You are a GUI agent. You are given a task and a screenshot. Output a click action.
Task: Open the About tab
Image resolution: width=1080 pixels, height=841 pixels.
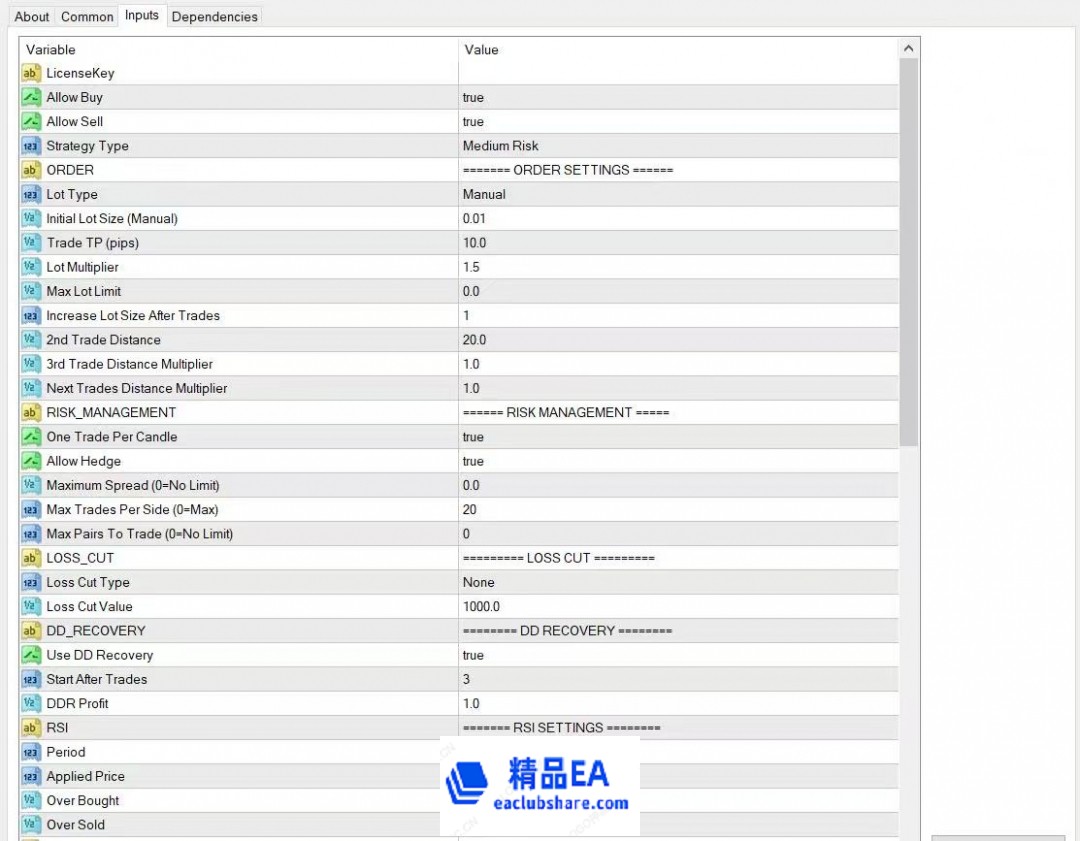point(32,16)
